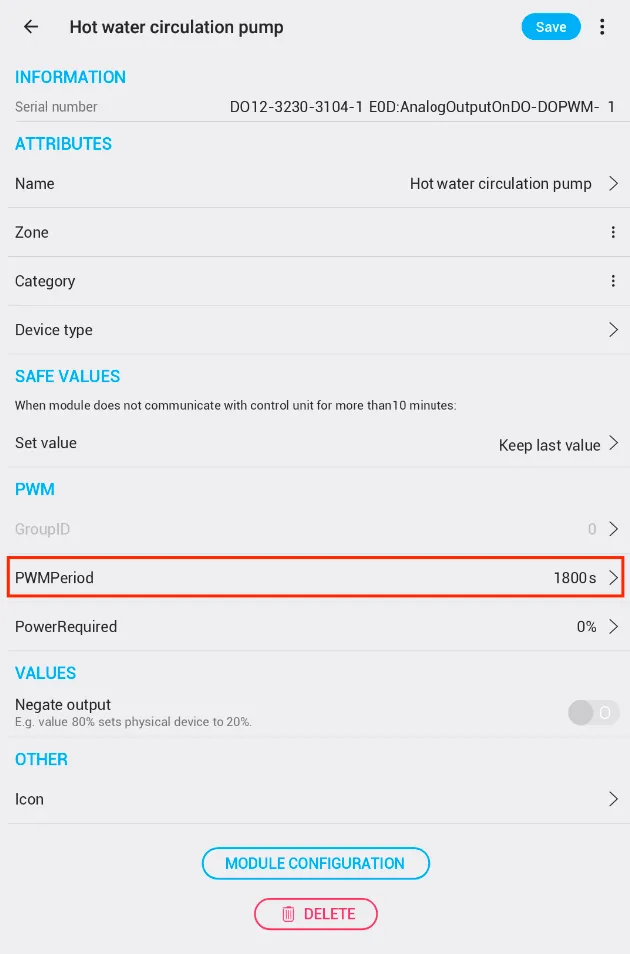This screenshot has height=954, width=630.
Task: Click the PWMPeriod value 1800s
Action: (x=574, y=578)
